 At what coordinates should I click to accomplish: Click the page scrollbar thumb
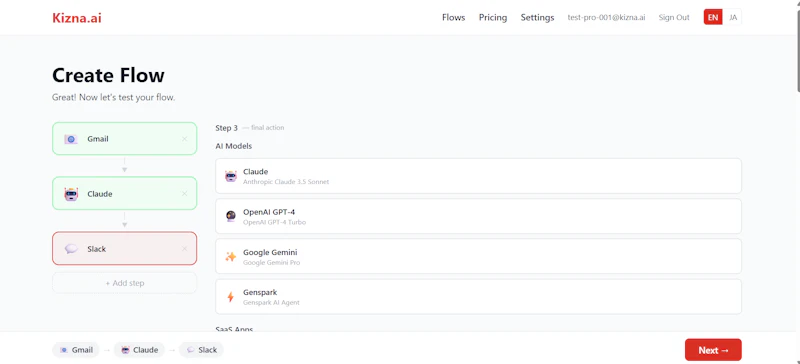point(797,51)
